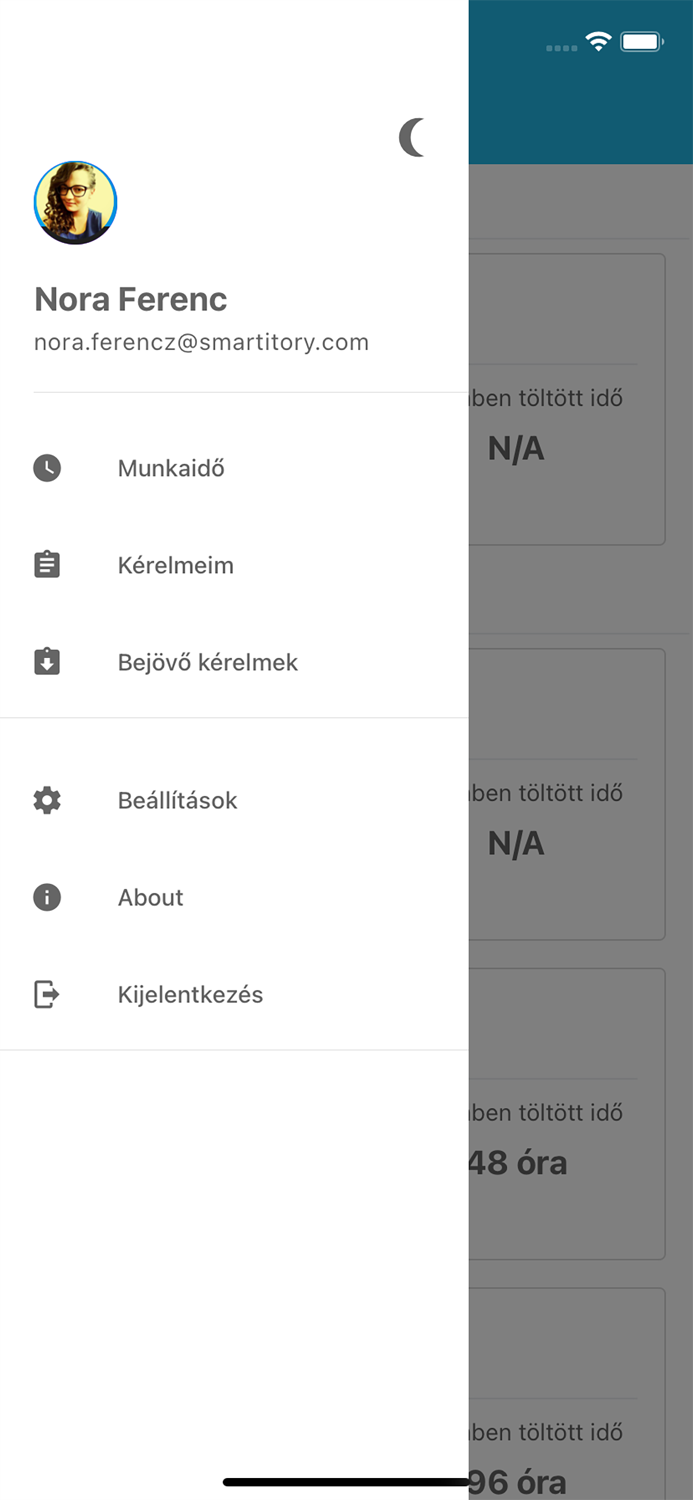Log out via Kijelentkezés
The width and height of the screenshot is (693, 1500).
191,994
